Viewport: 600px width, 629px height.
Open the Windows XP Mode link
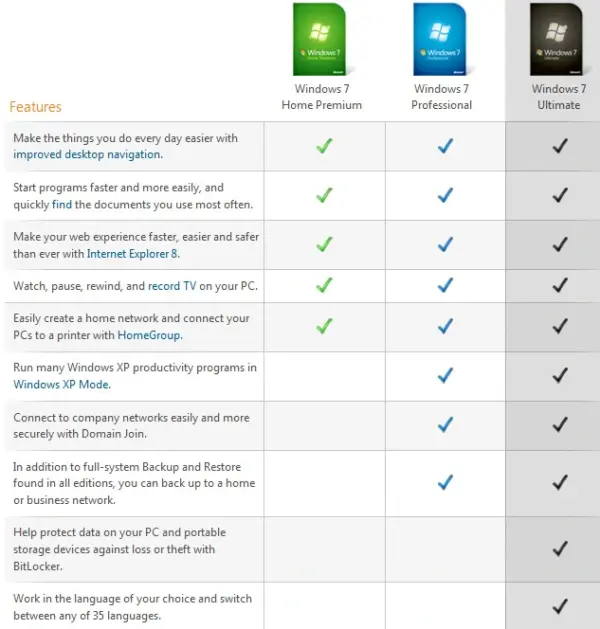(x=62, y=384)
